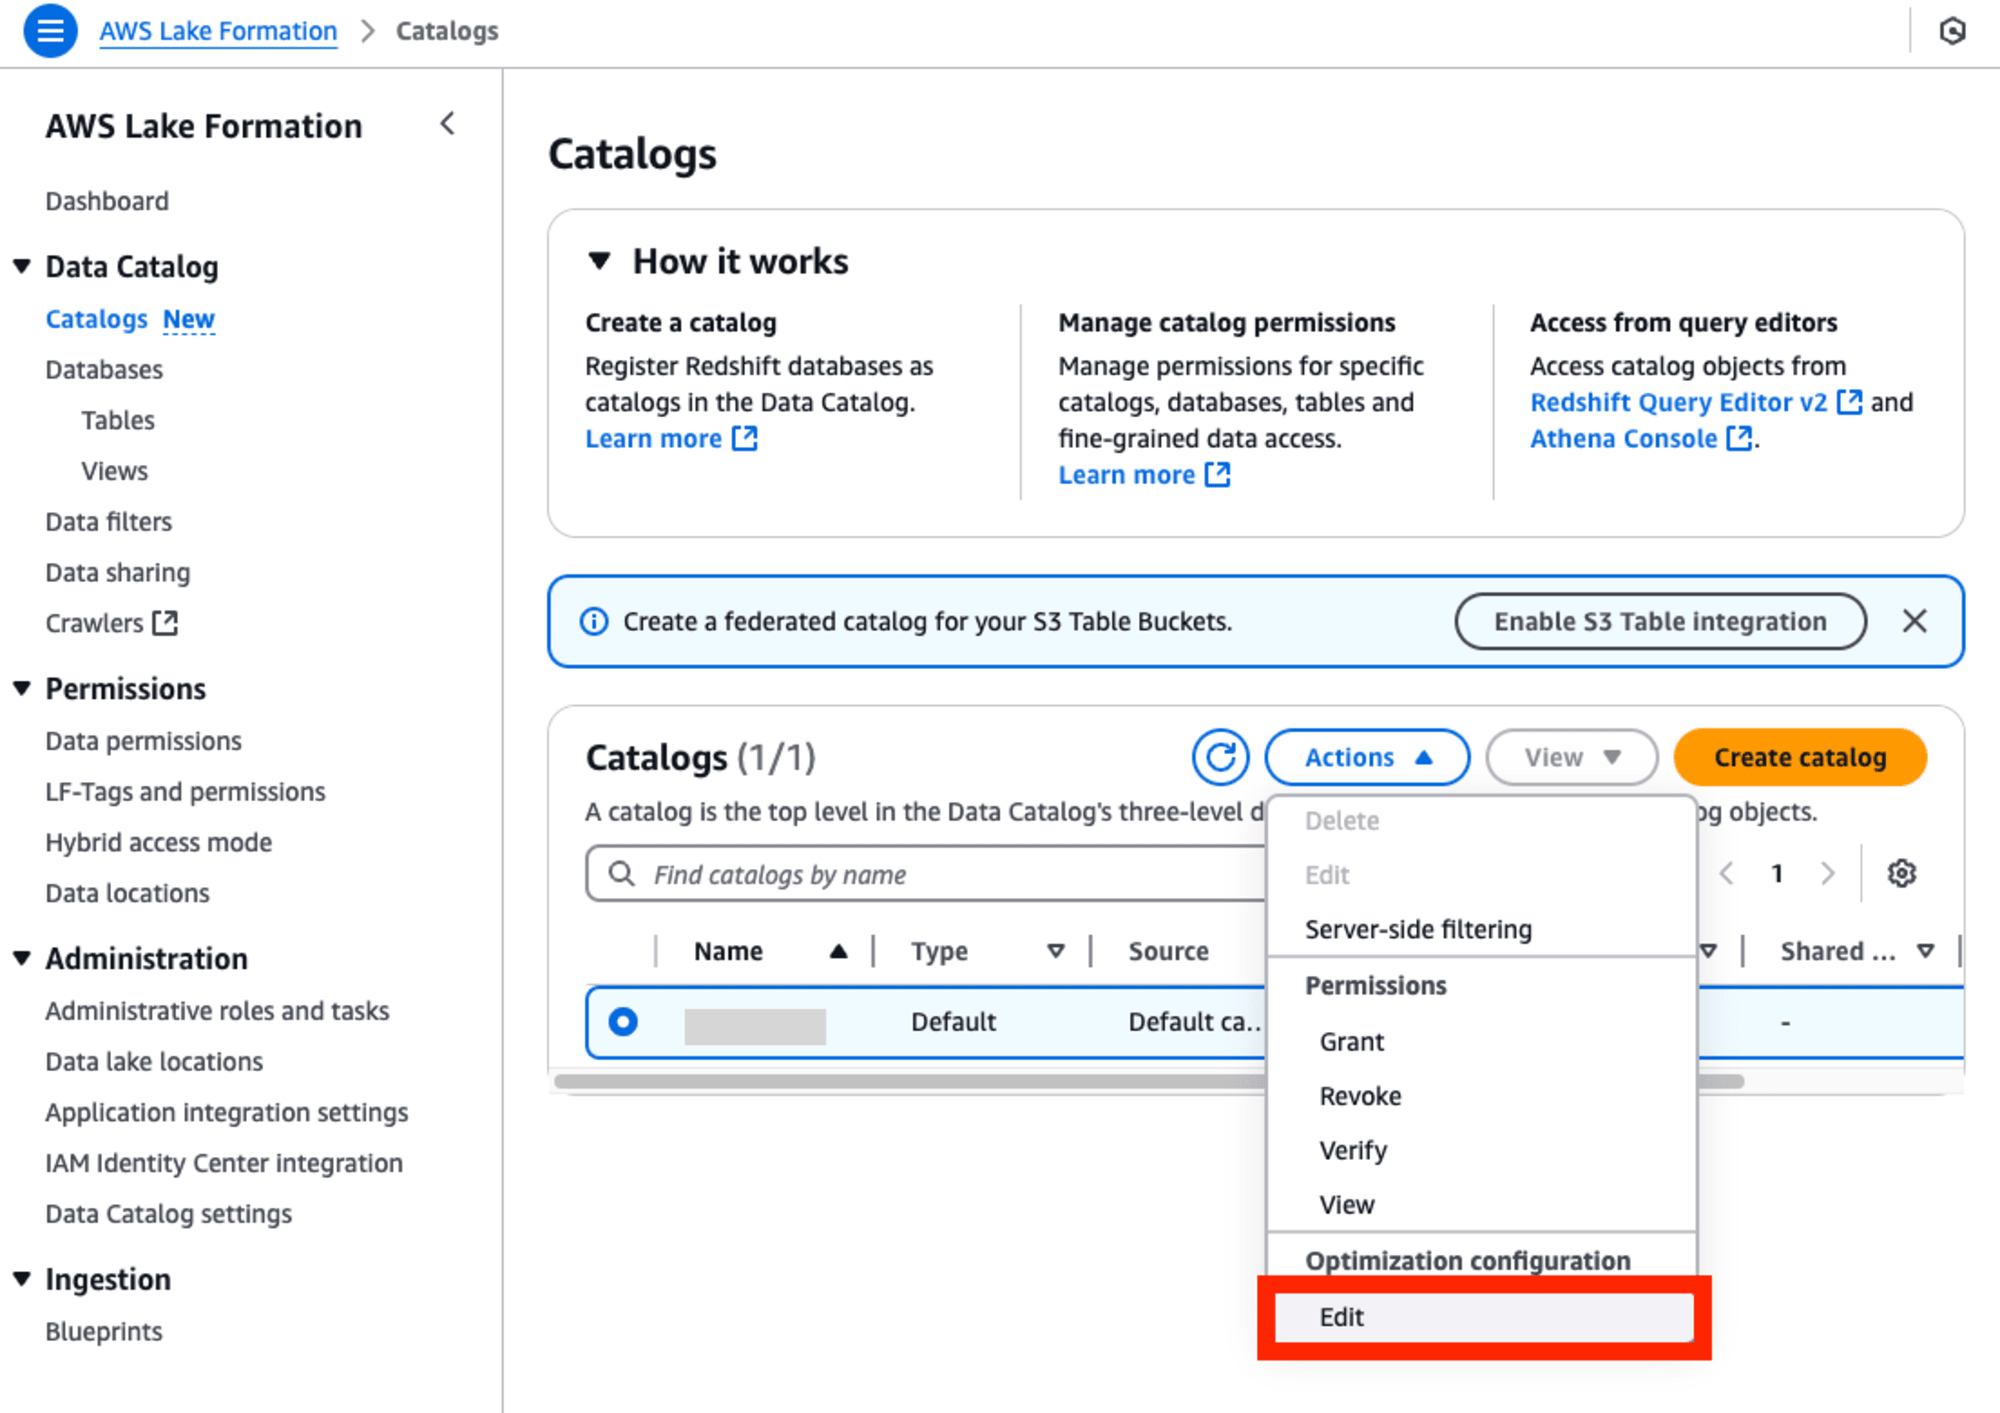Click external link icon next to Crawlers
Image resolution: width=2000 pixels, height=1413 pixels.
pos(165,623)
